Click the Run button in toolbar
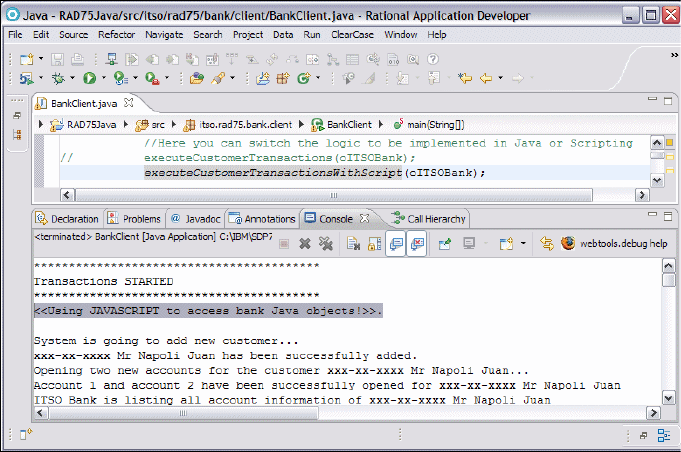Viewport: 681px width, 452px height. pos(88,78)
